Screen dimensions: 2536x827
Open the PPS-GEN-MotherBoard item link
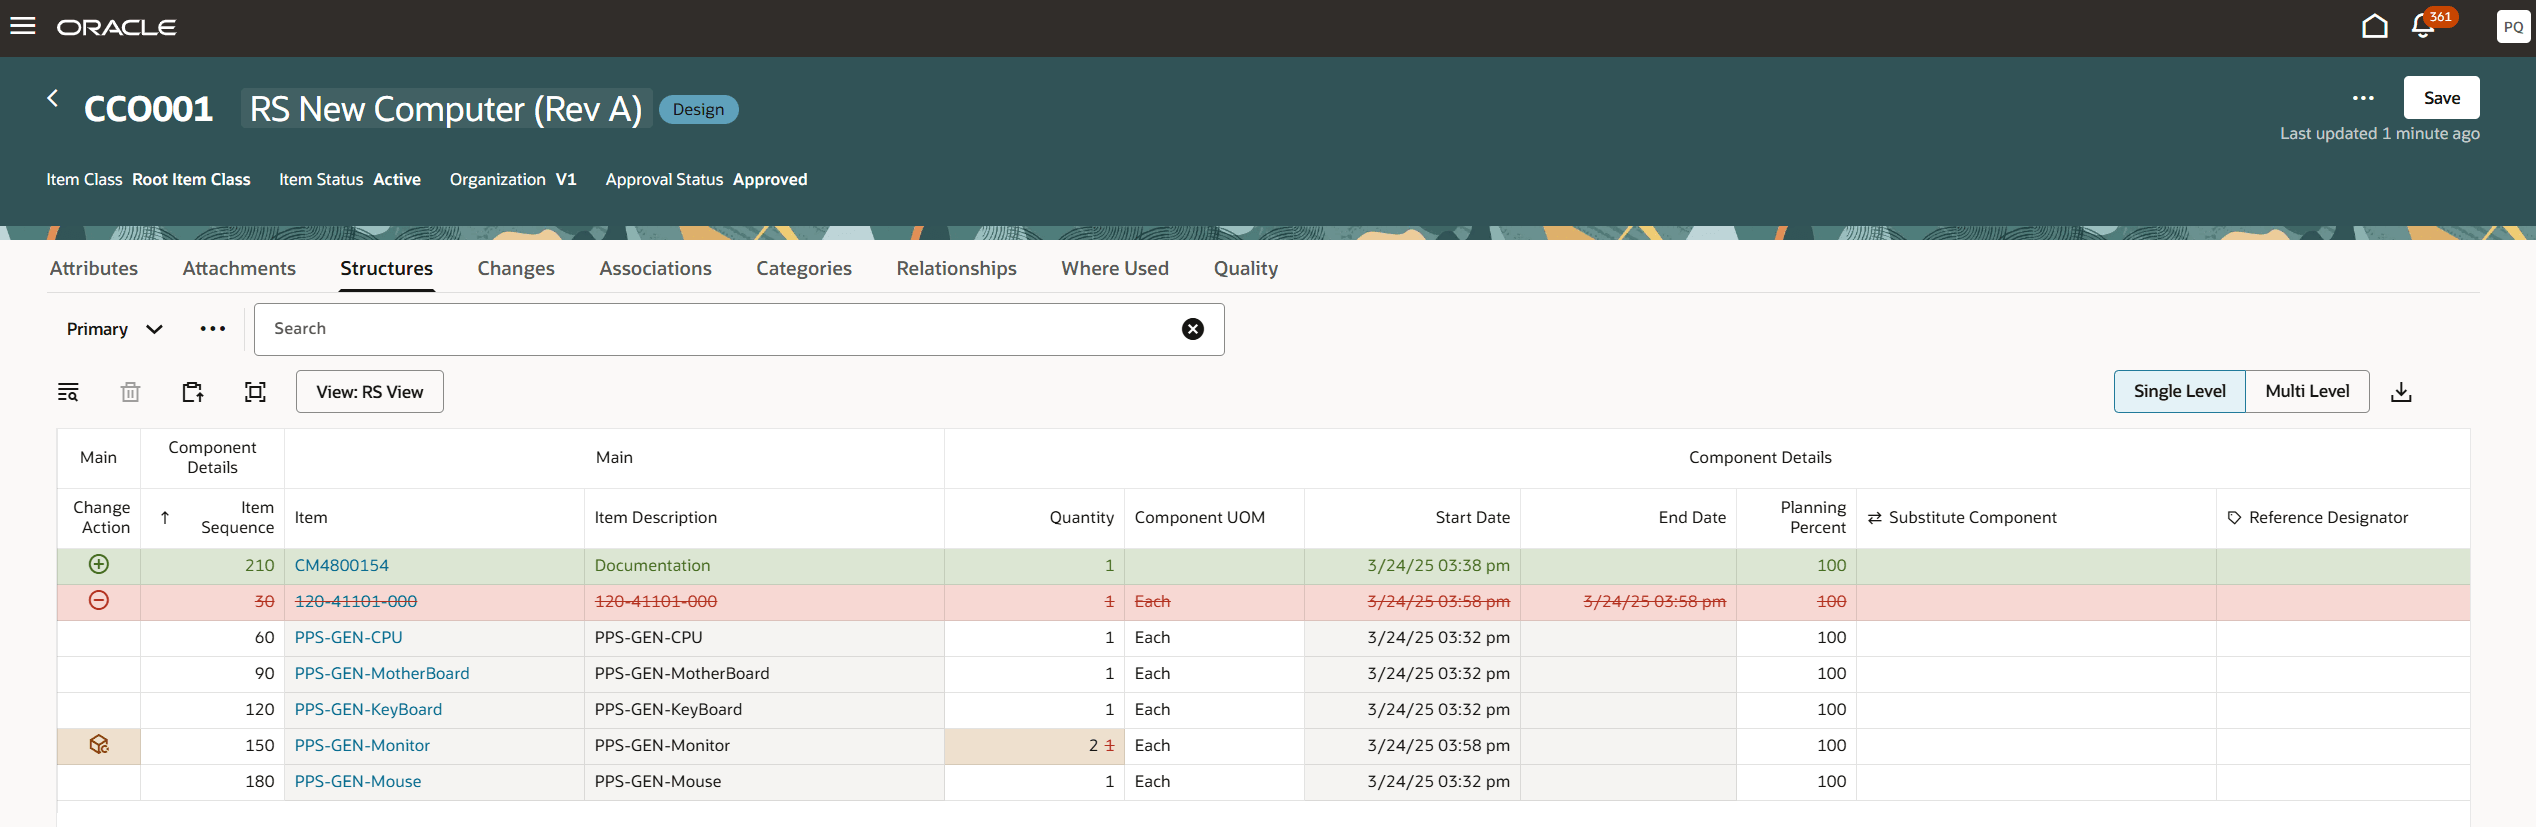[381, 673]
